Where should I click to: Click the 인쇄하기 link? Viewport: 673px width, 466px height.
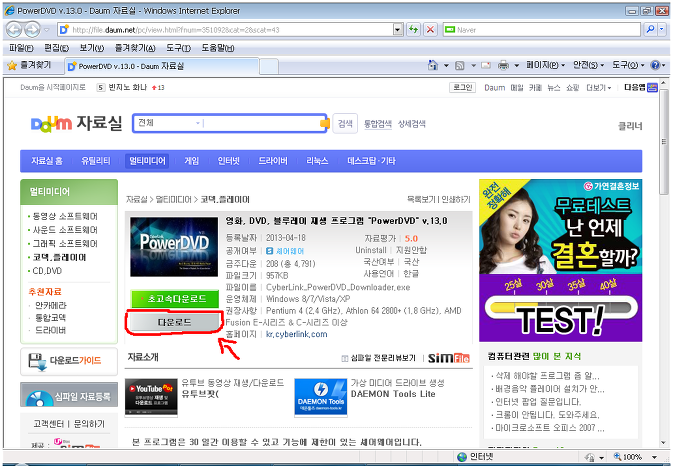point(456,200)
